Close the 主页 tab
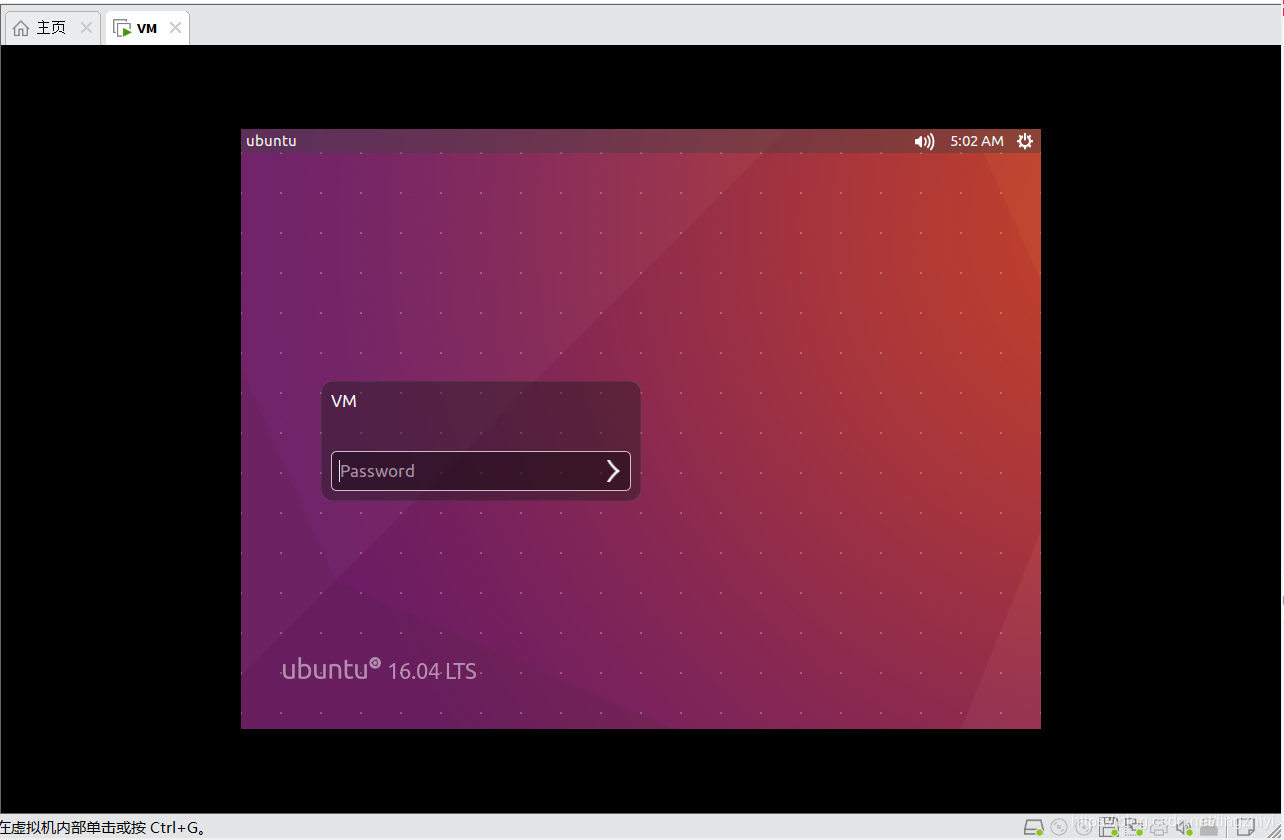Viewport: 1284px width, 840px height. [86, 28]
